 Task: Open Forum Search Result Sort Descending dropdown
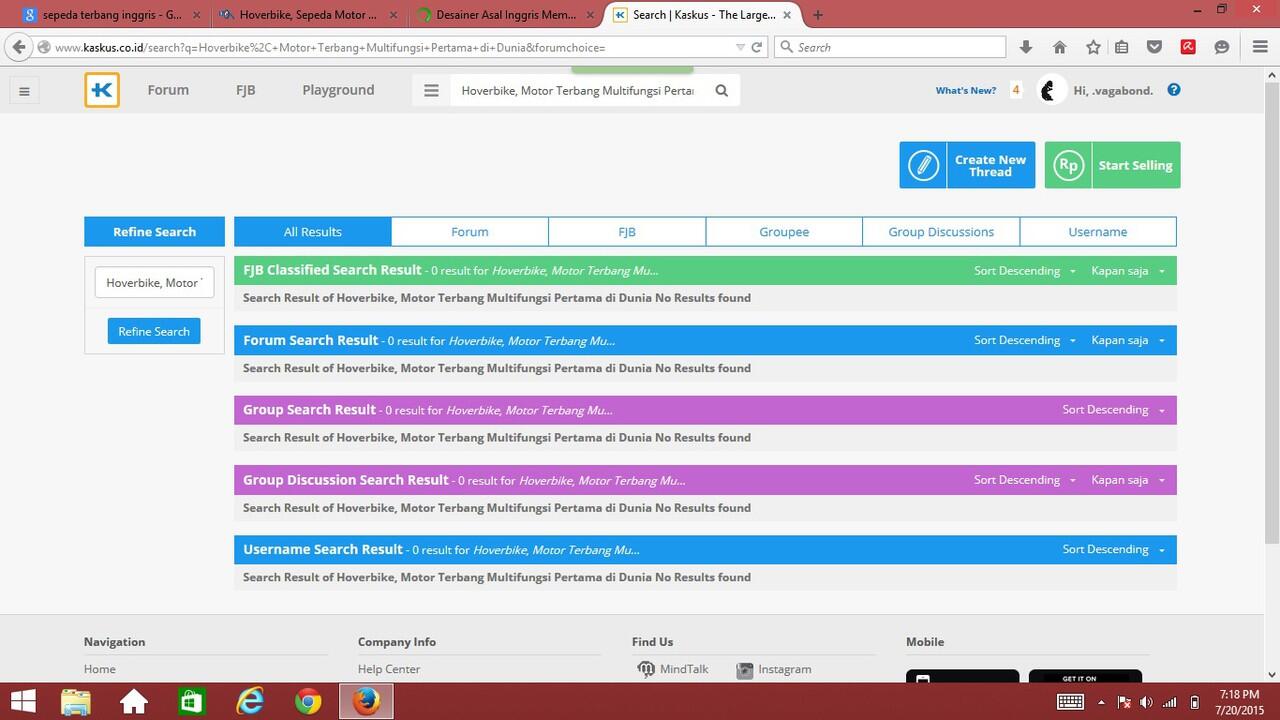pyautogui.click(x=1025, y=340)
